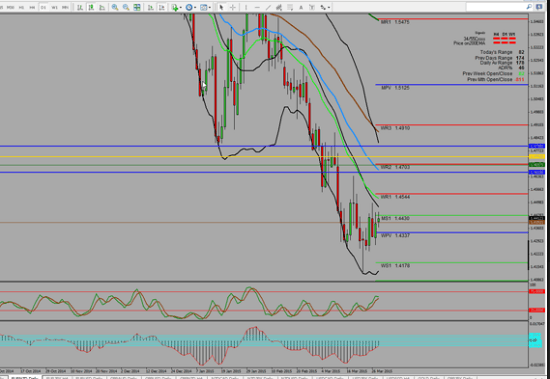This screenshot has height=379, width=550.
Task: Pick the vertical line drawing tool
Action: (x=246, y=7)
